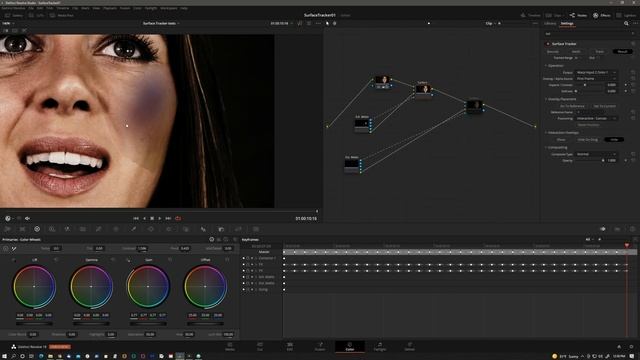Select the Gamma color wheel
The width and height of the screenshot is (640, 360).
click(x=91, y=287)
